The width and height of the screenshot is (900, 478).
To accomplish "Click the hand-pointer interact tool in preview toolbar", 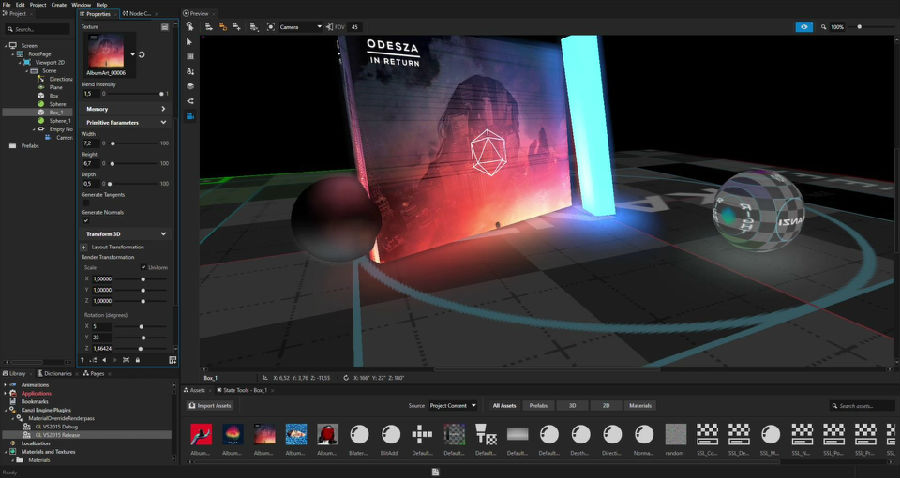I will (190, 27).
